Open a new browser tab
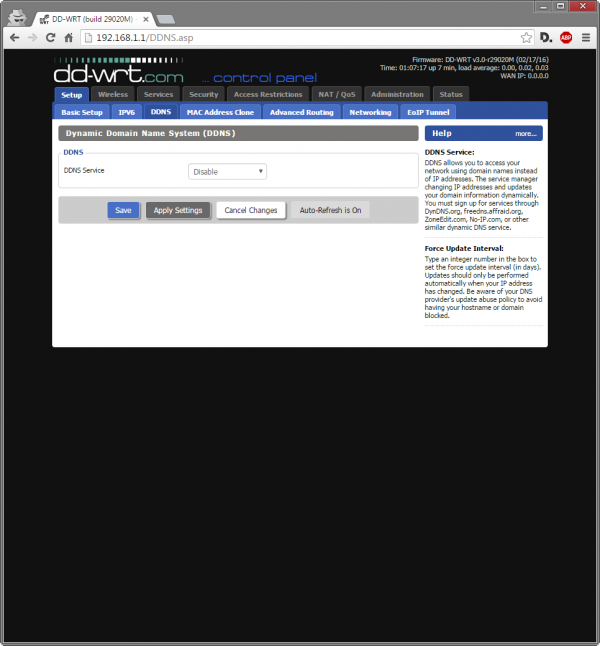 tap(166, 19)
